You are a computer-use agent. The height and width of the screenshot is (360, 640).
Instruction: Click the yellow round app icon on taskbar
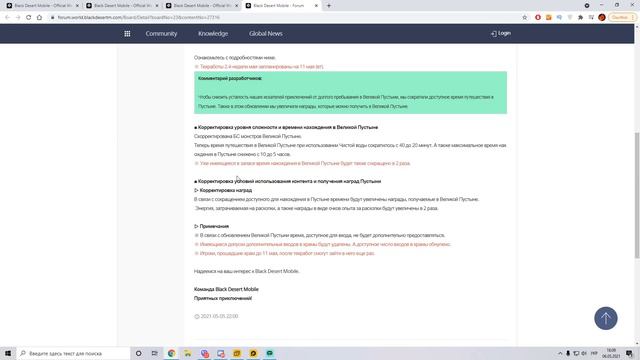pos(253,353)
